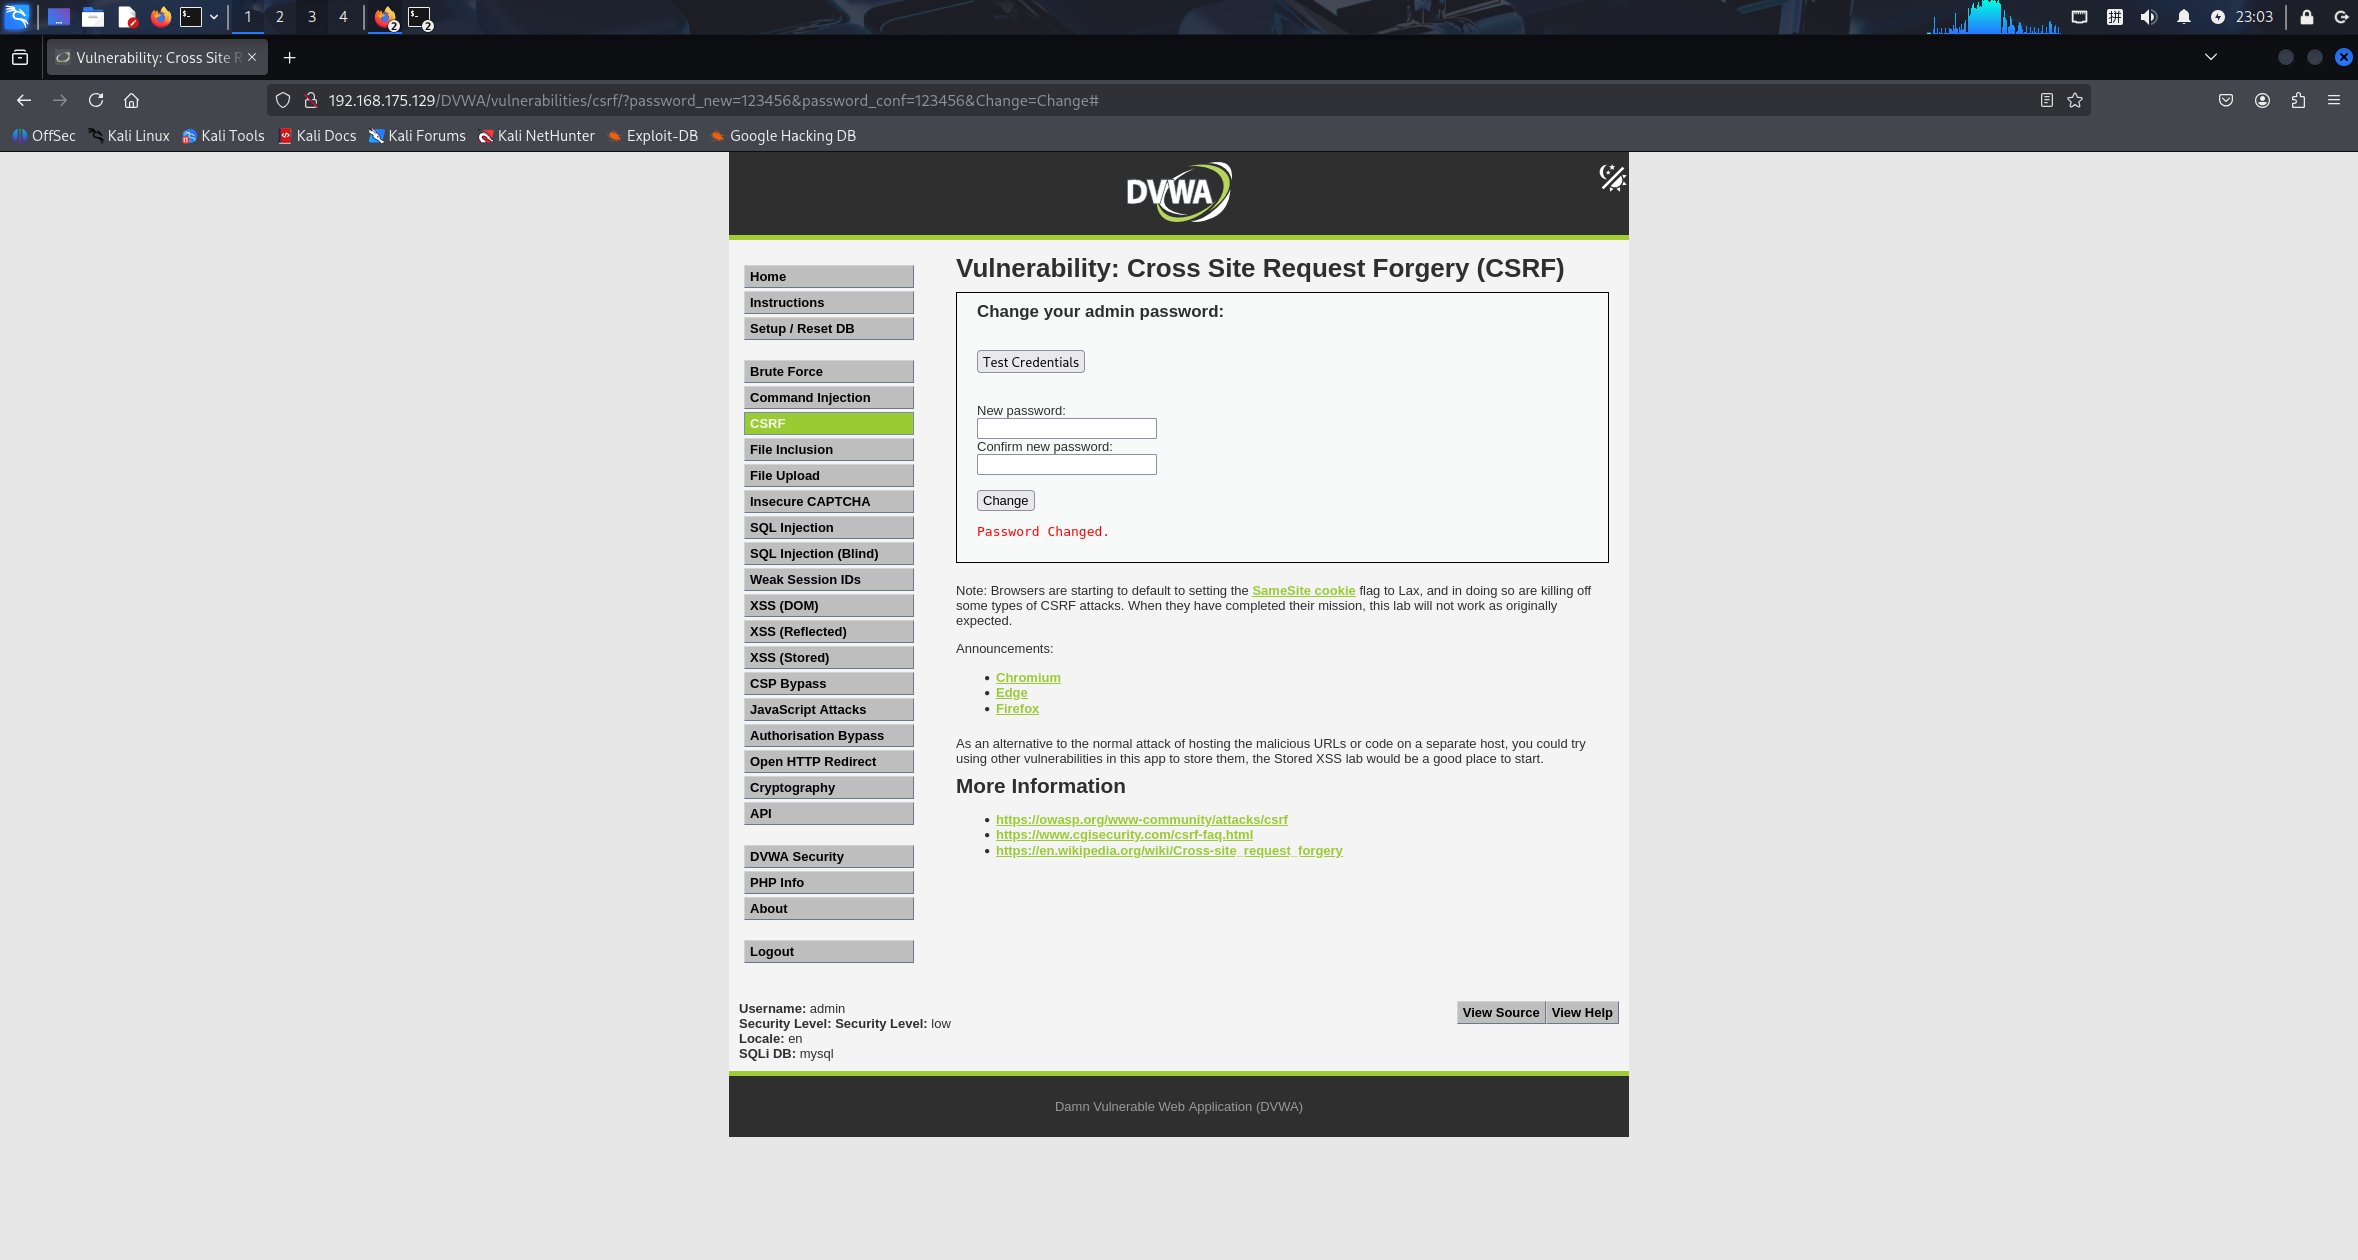
Task: Open reader view icon in address bar
Action: click(2046, 100)
